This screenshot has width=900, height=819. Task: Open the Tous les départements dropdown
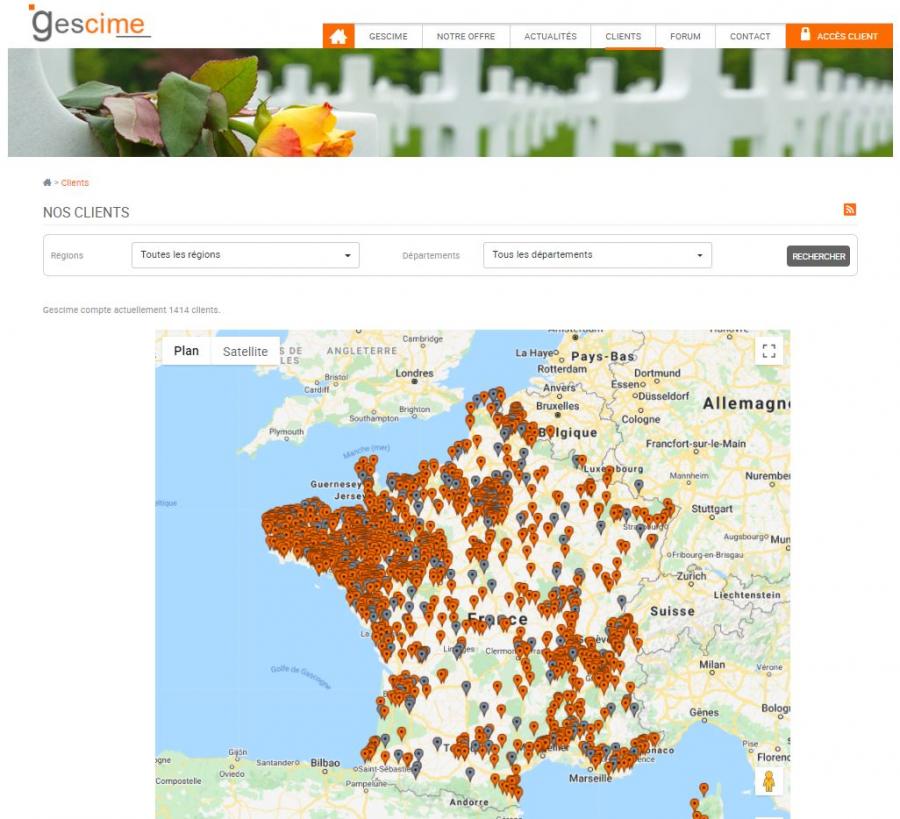tap(598, 255)
